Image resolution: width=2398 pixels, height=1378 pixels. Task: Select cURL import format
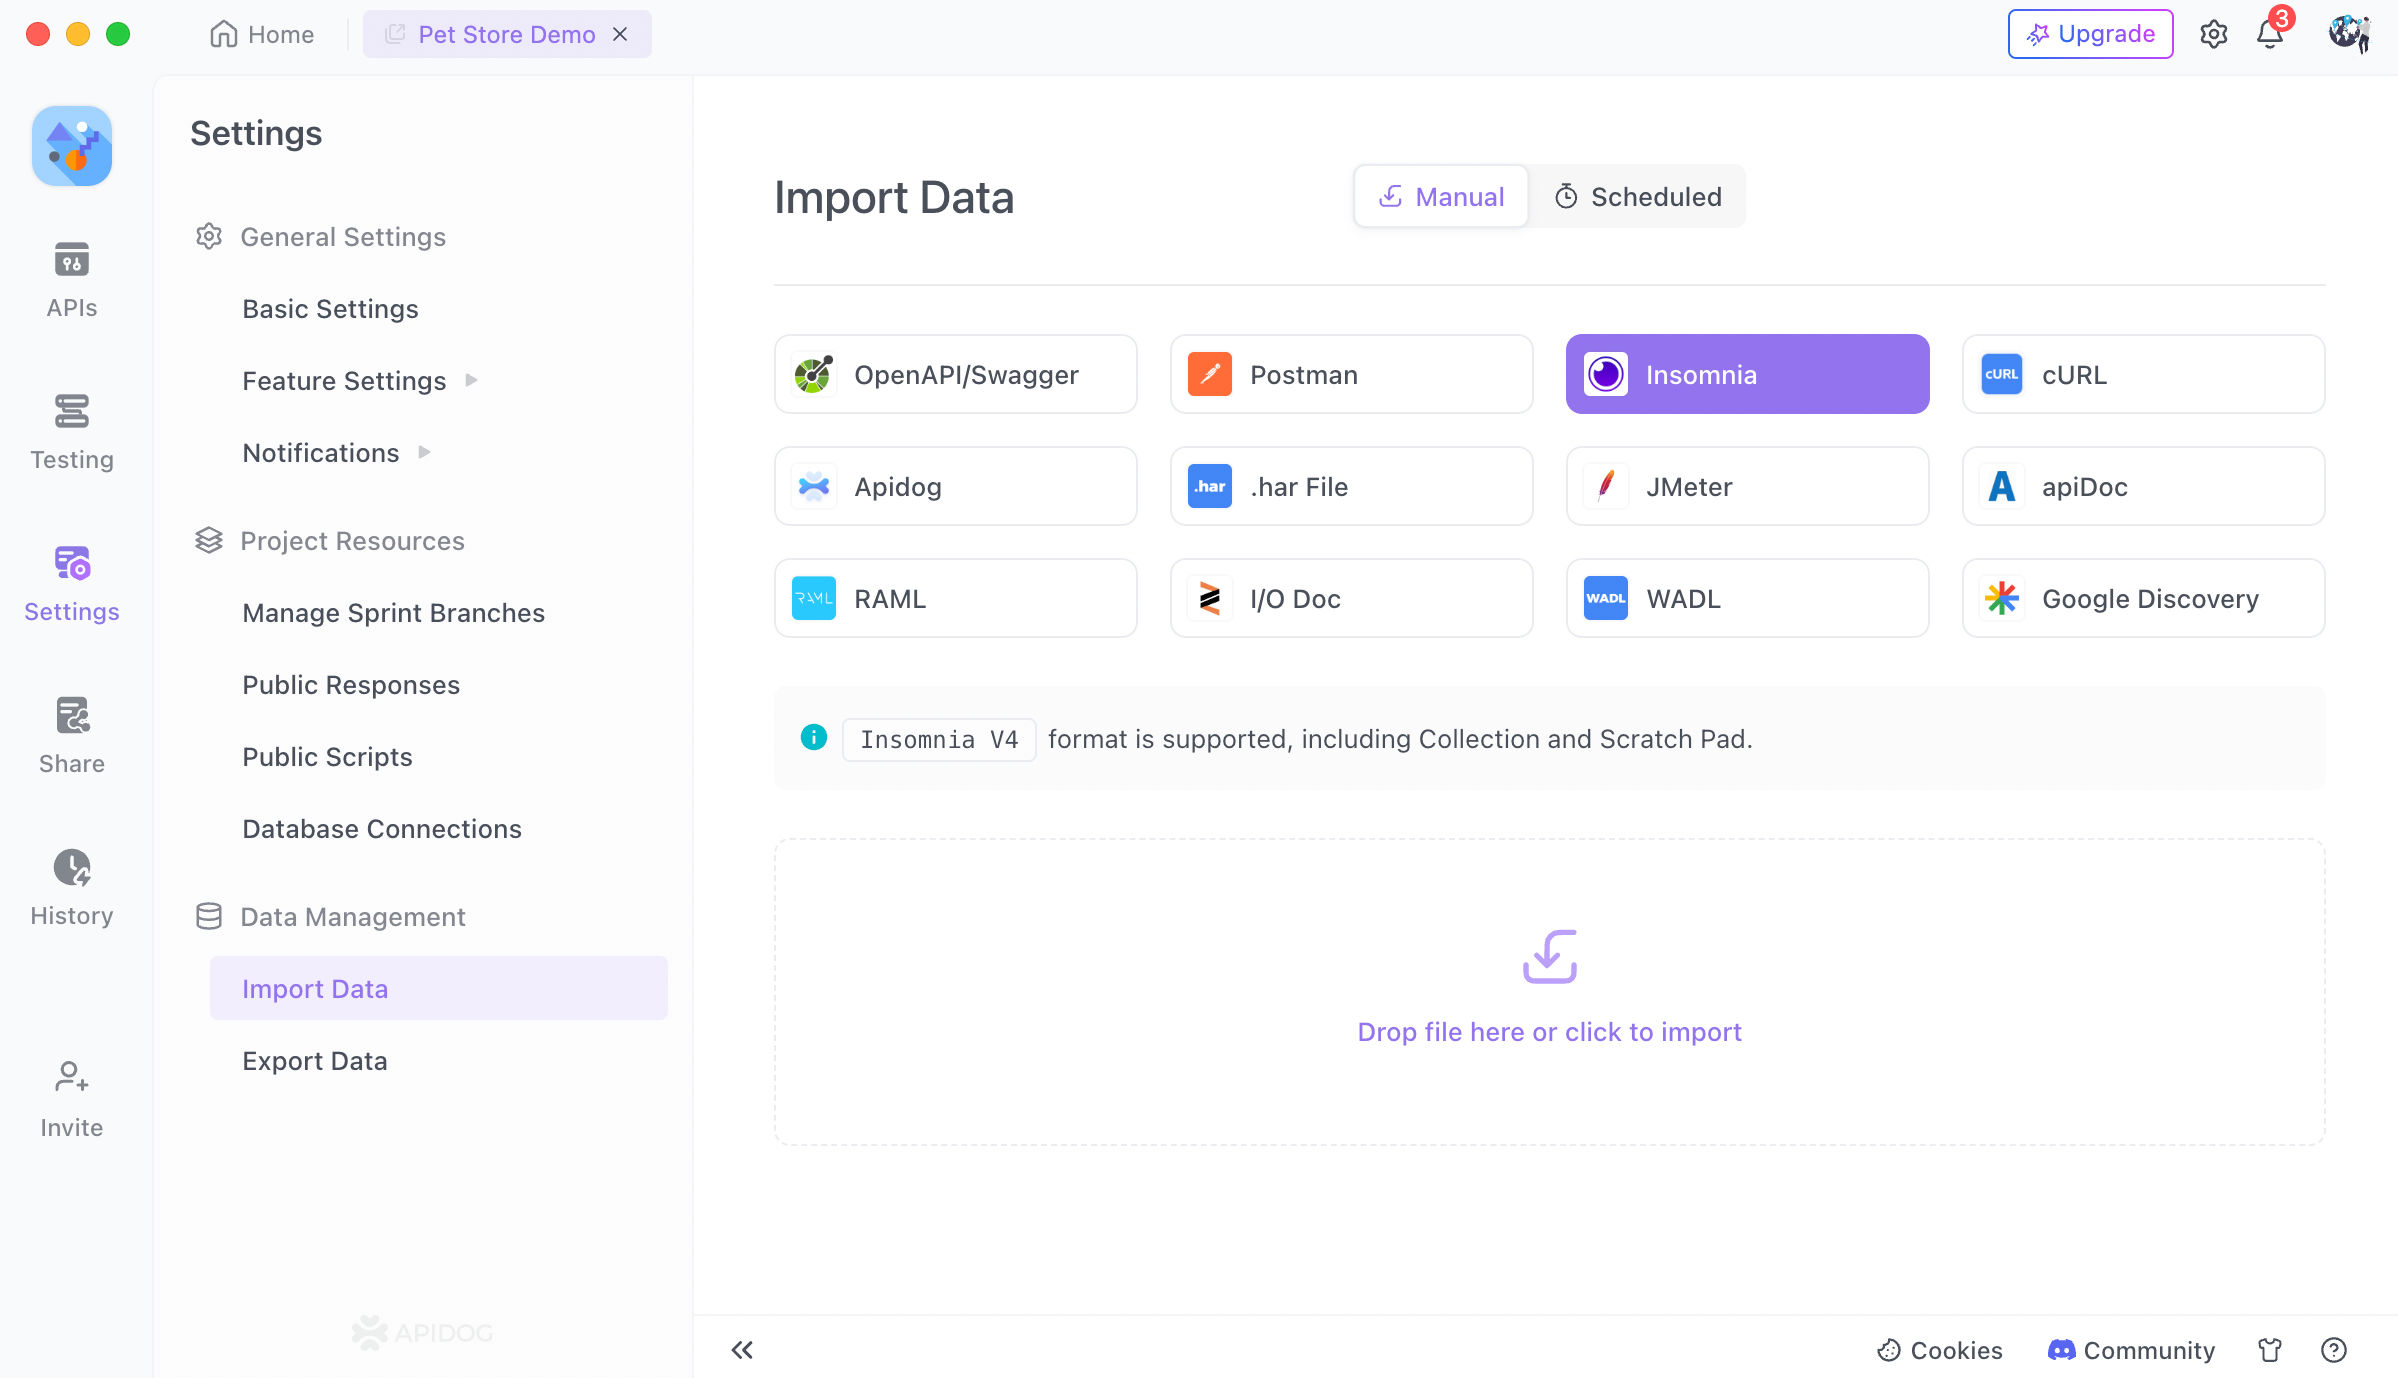click(2143, 374)
